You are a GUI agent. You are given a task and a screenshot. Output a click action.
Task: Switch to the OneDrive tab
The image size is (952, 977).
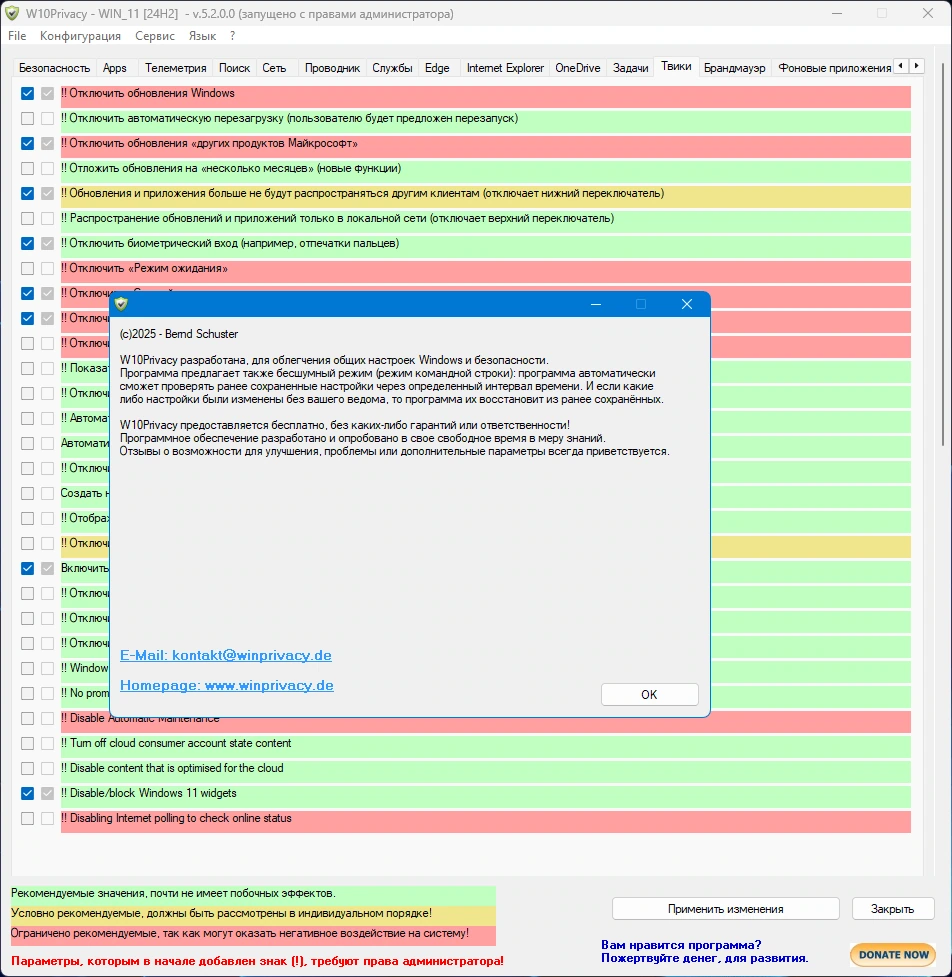click(x=578, y=68)
